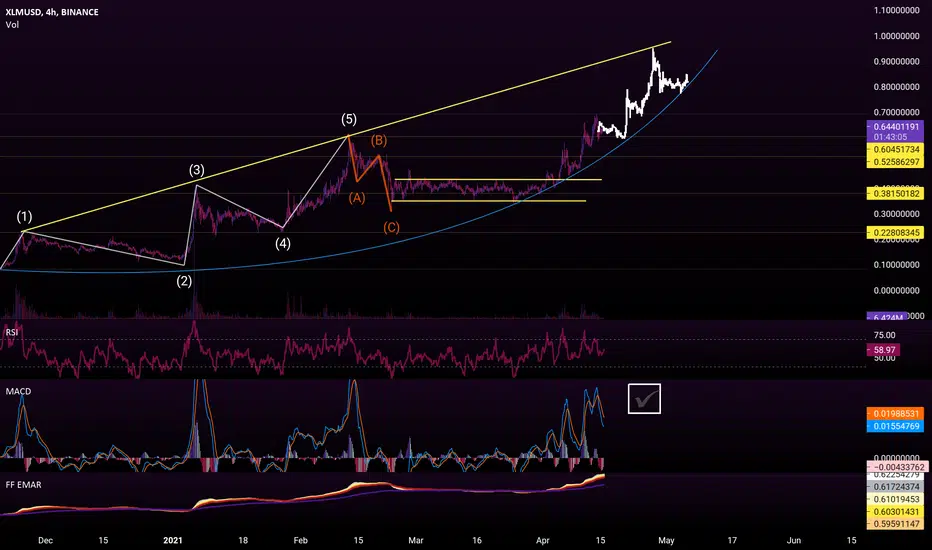Click the 0.80000000 price scale value

896,87
